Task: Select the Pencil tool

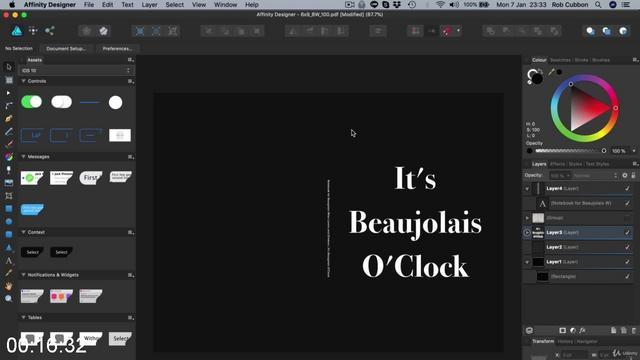Action: tap(9, 131)
